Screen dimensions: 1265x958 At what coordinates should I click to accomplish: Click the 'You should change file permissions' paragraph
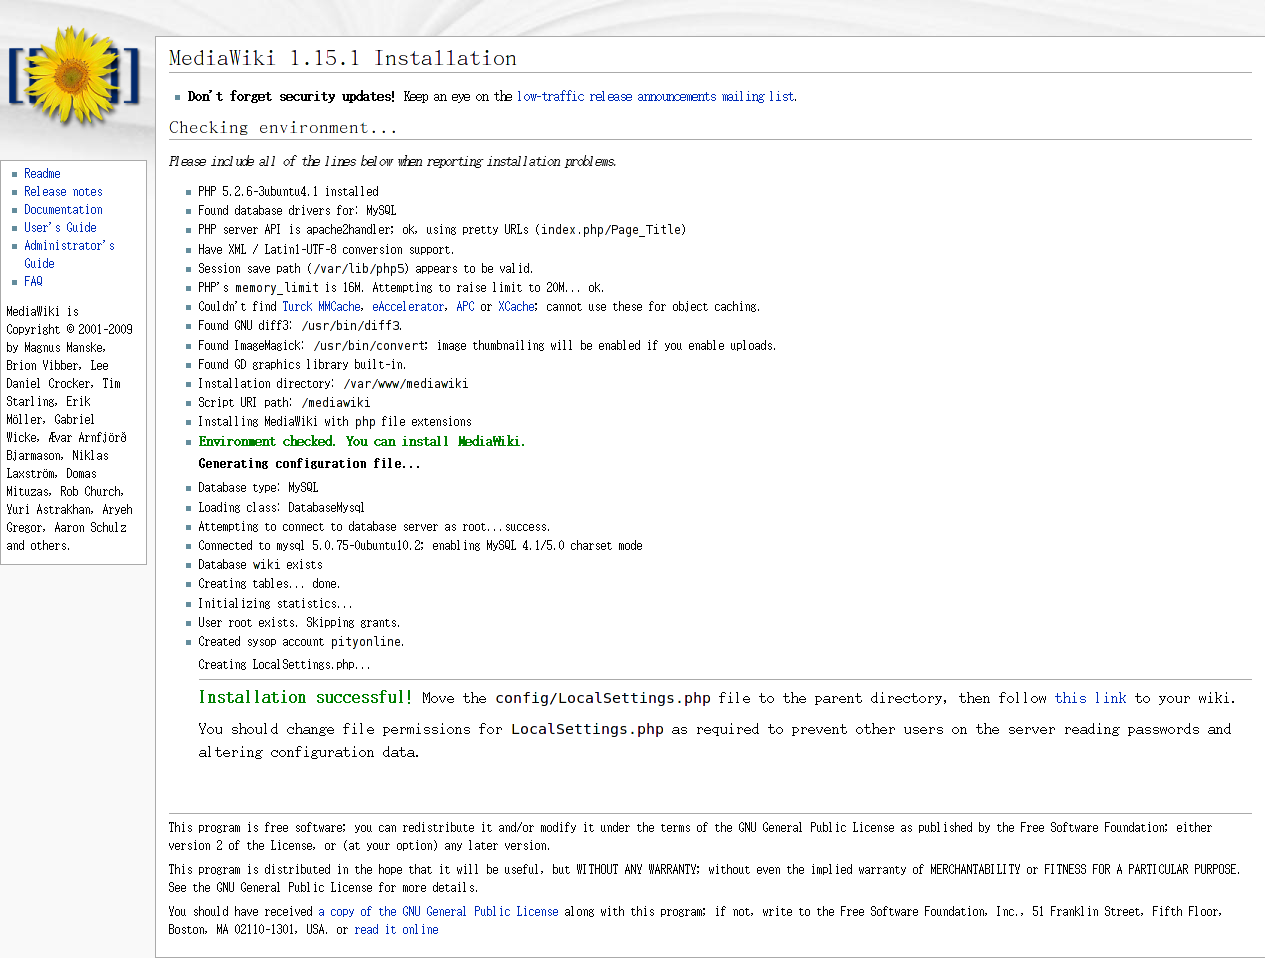click(x=715, y=741)
